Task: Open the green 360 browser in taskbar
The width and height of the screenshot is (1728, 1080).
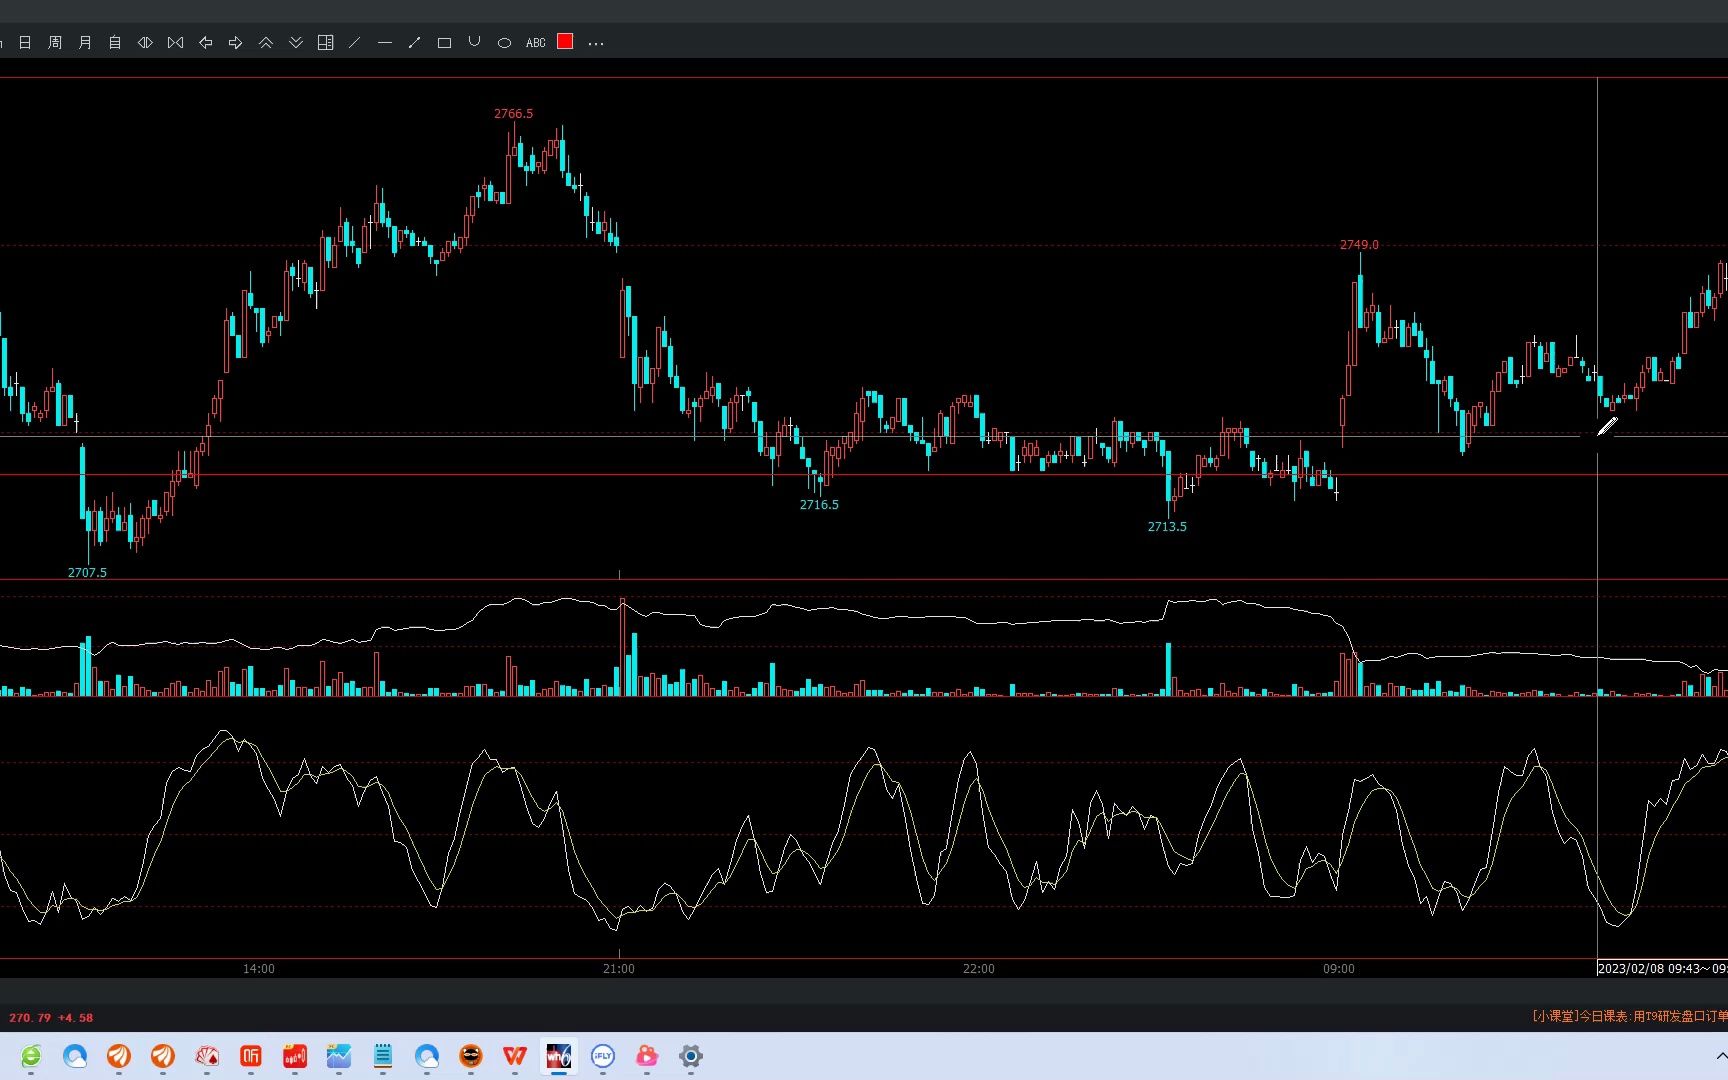Action: click(31, 1056)
